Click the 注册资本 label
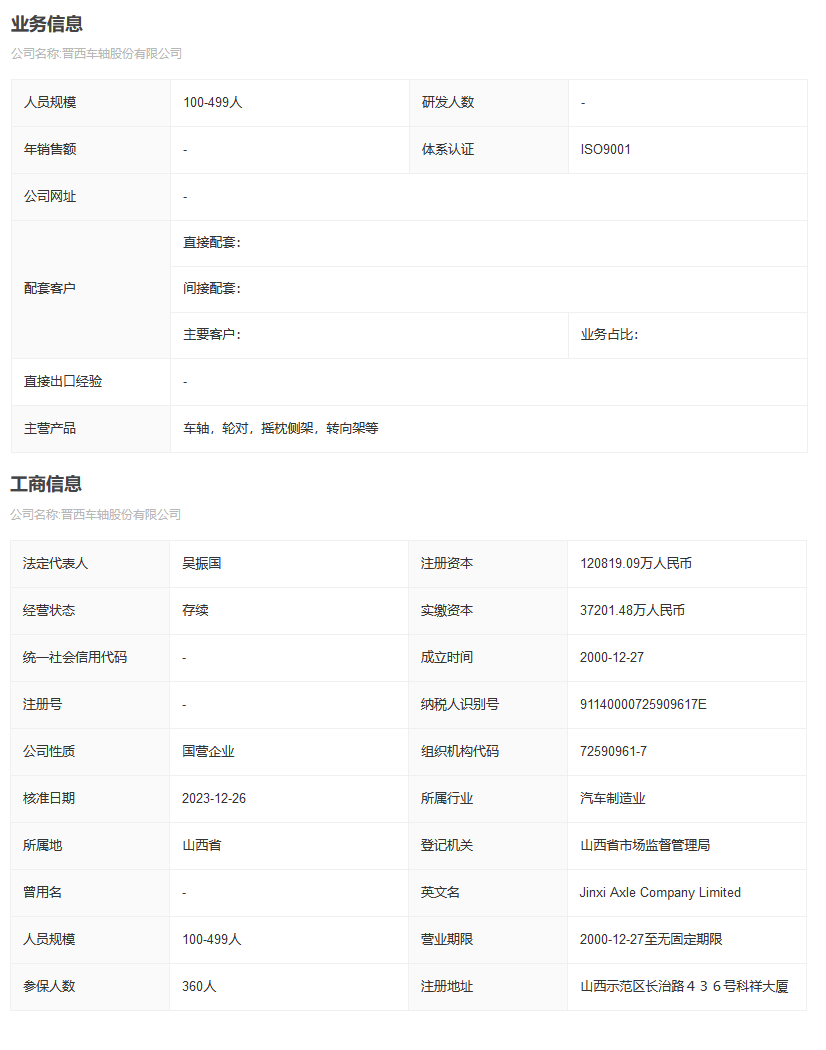The image size is (826, 1050). tap(447, 564)
